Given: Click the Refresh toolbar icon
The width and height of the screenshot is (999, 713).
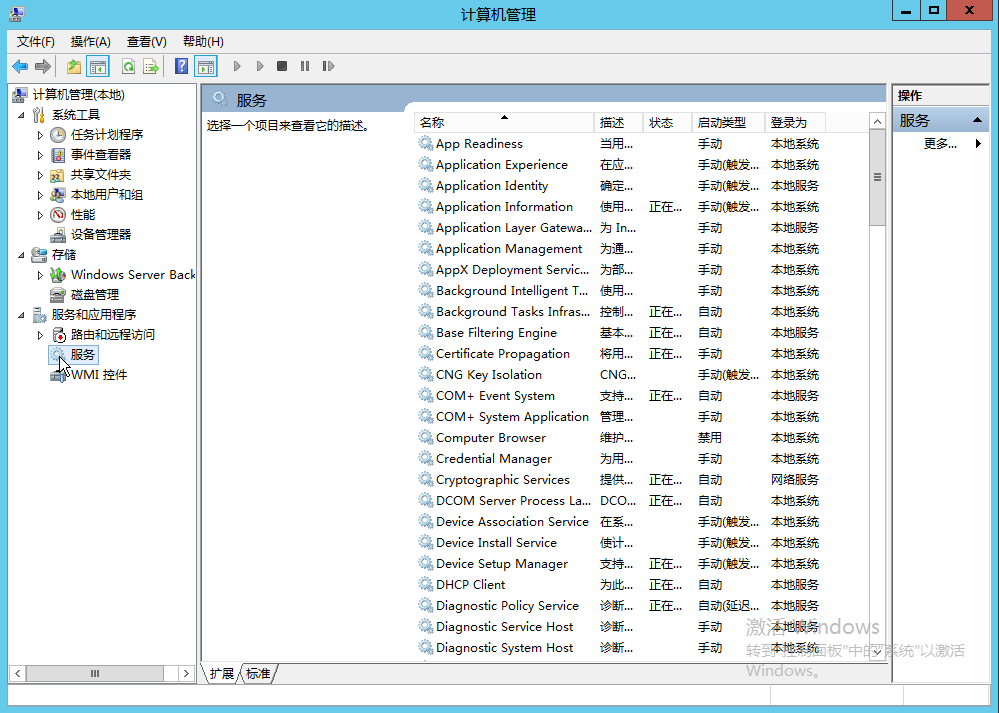Looking at the screenshot, I should [x=128, y=66].
